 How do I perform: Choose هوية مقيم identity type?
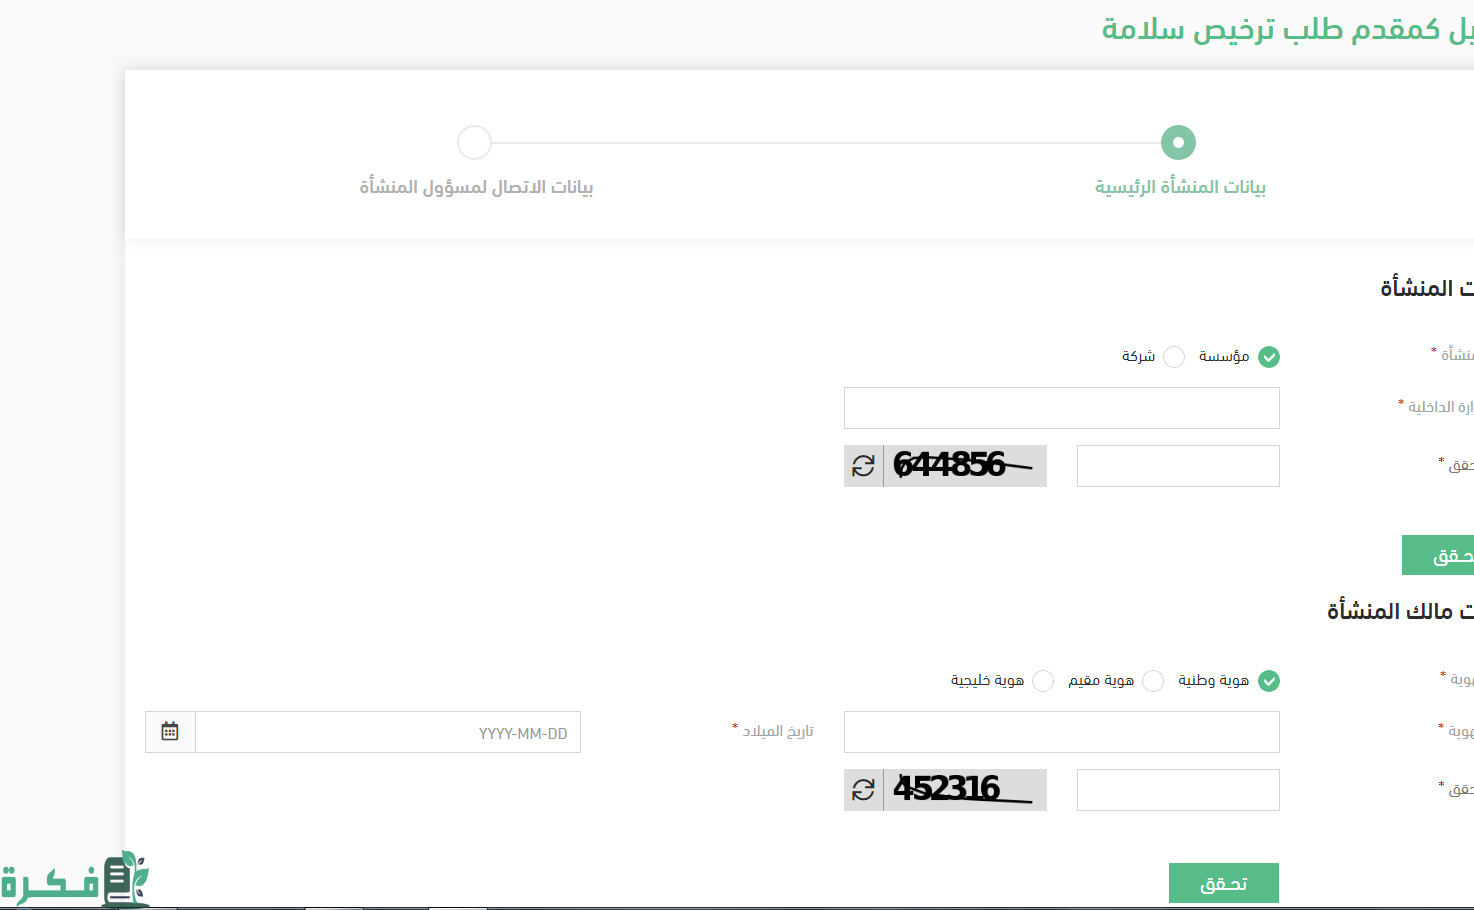1153,681
